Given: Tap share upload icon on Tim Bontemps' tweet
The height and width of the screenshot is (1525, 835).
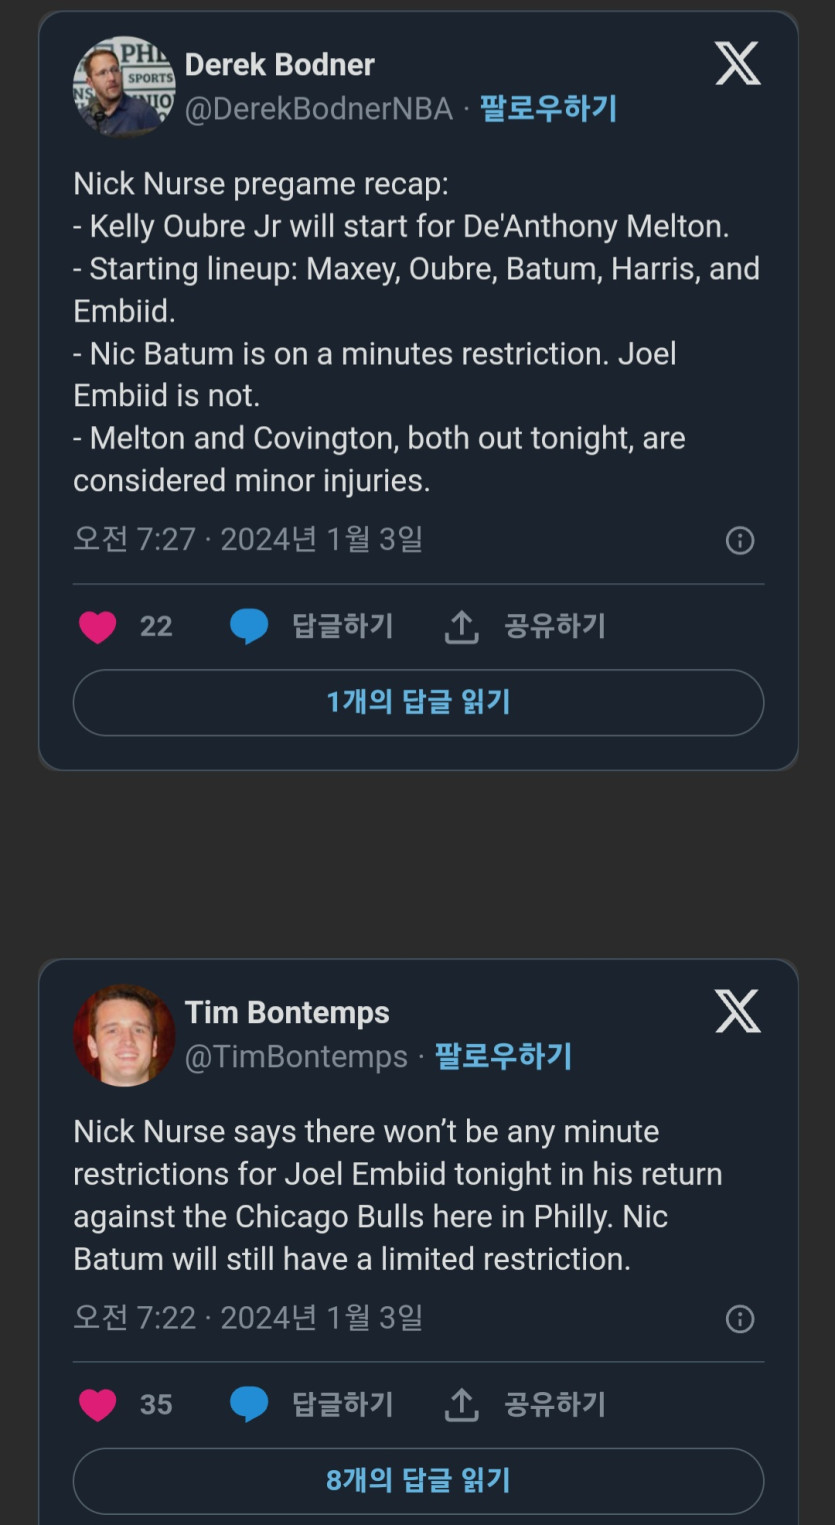Looking at the screenshot, I should [x=461, y=1405].
